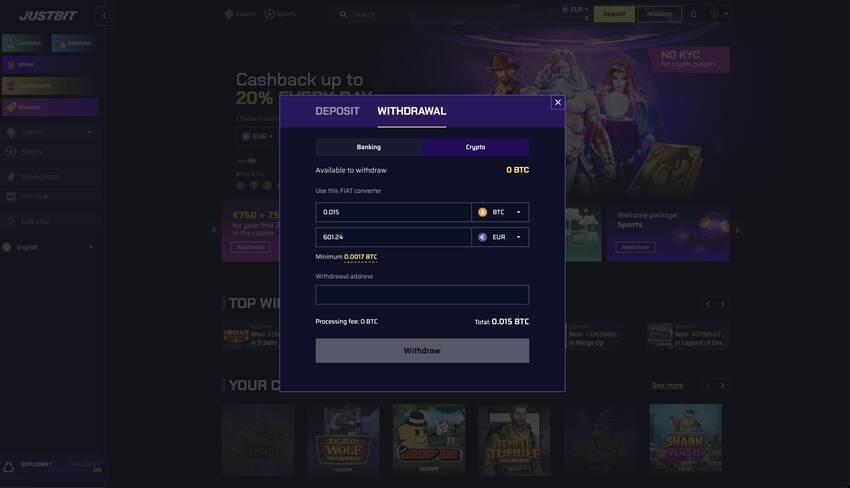This screenshot has width=850, height=488.
Task: Open the BTC currency dropdown
Action: pos(500,212)
